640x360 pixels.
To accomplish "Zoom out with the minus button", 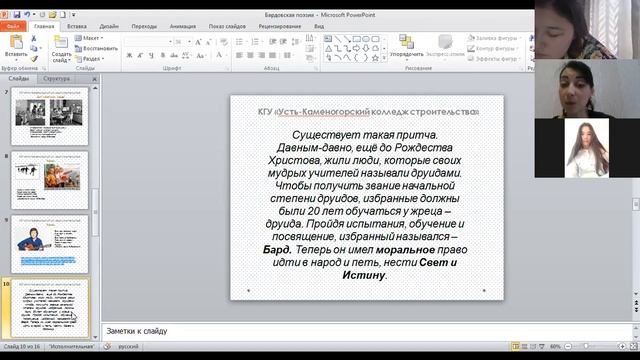I will pos(568,346).
